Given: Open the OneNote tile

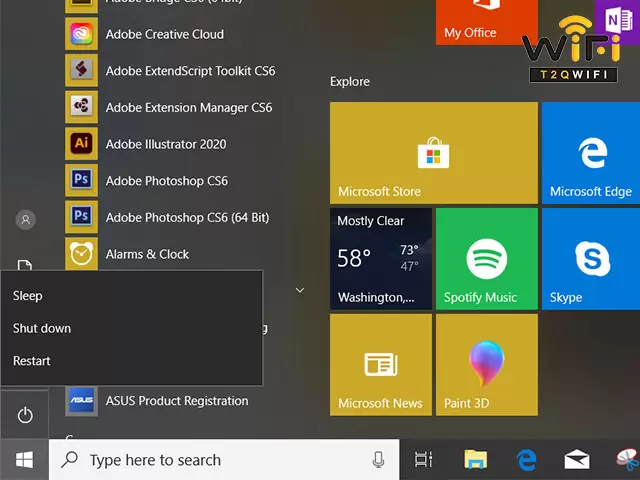Looking at the screenshot, I should point(617,22).
